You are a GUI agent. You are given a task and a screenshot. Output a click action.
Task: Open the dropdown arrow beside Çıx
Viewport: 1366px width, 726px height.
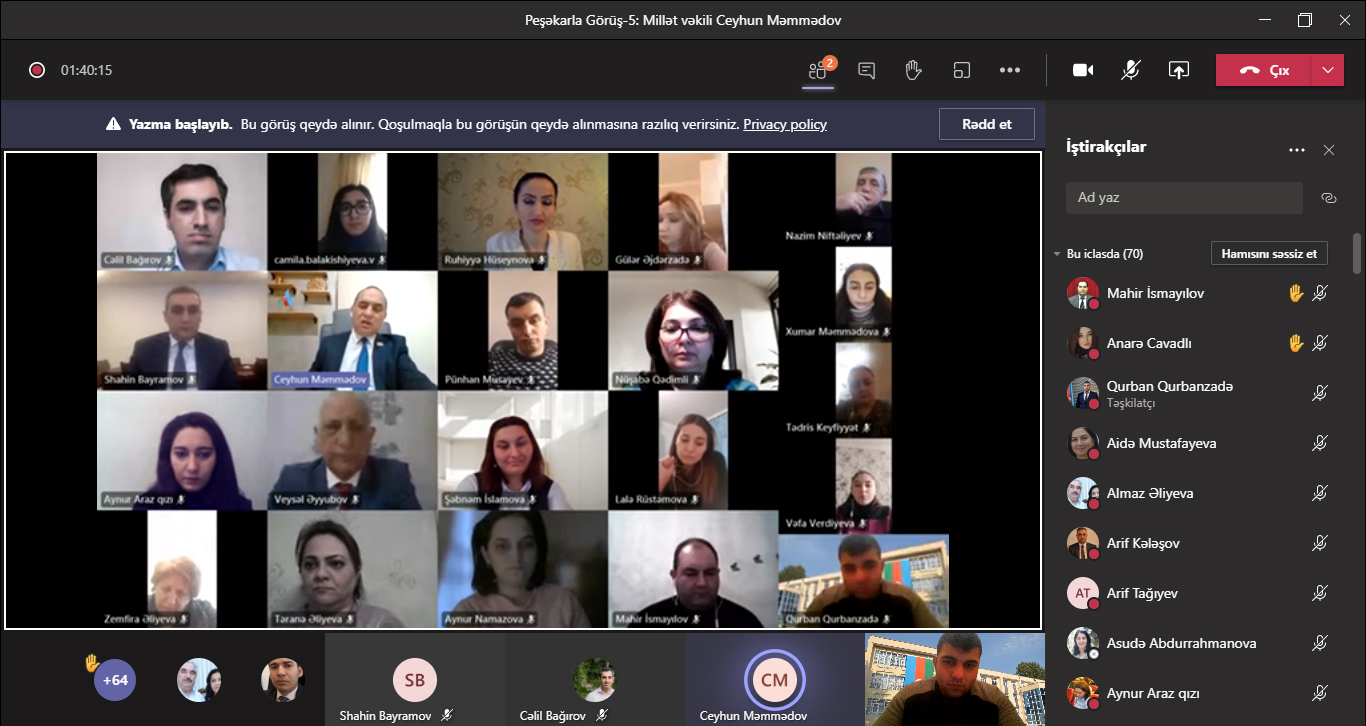tap(1327, 70)
